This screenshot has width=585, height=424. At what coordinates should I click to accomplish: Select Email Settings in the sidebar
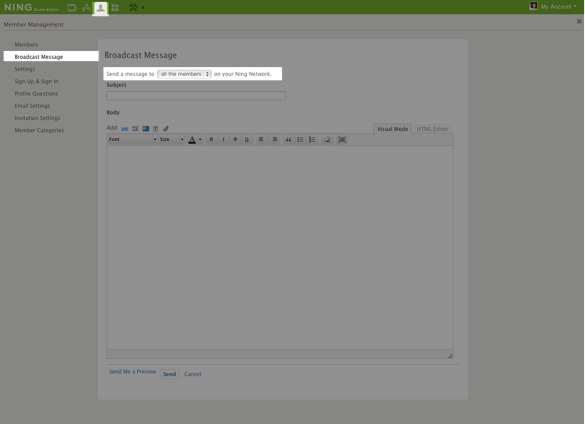pyautogui.click(x=32, y=106)
